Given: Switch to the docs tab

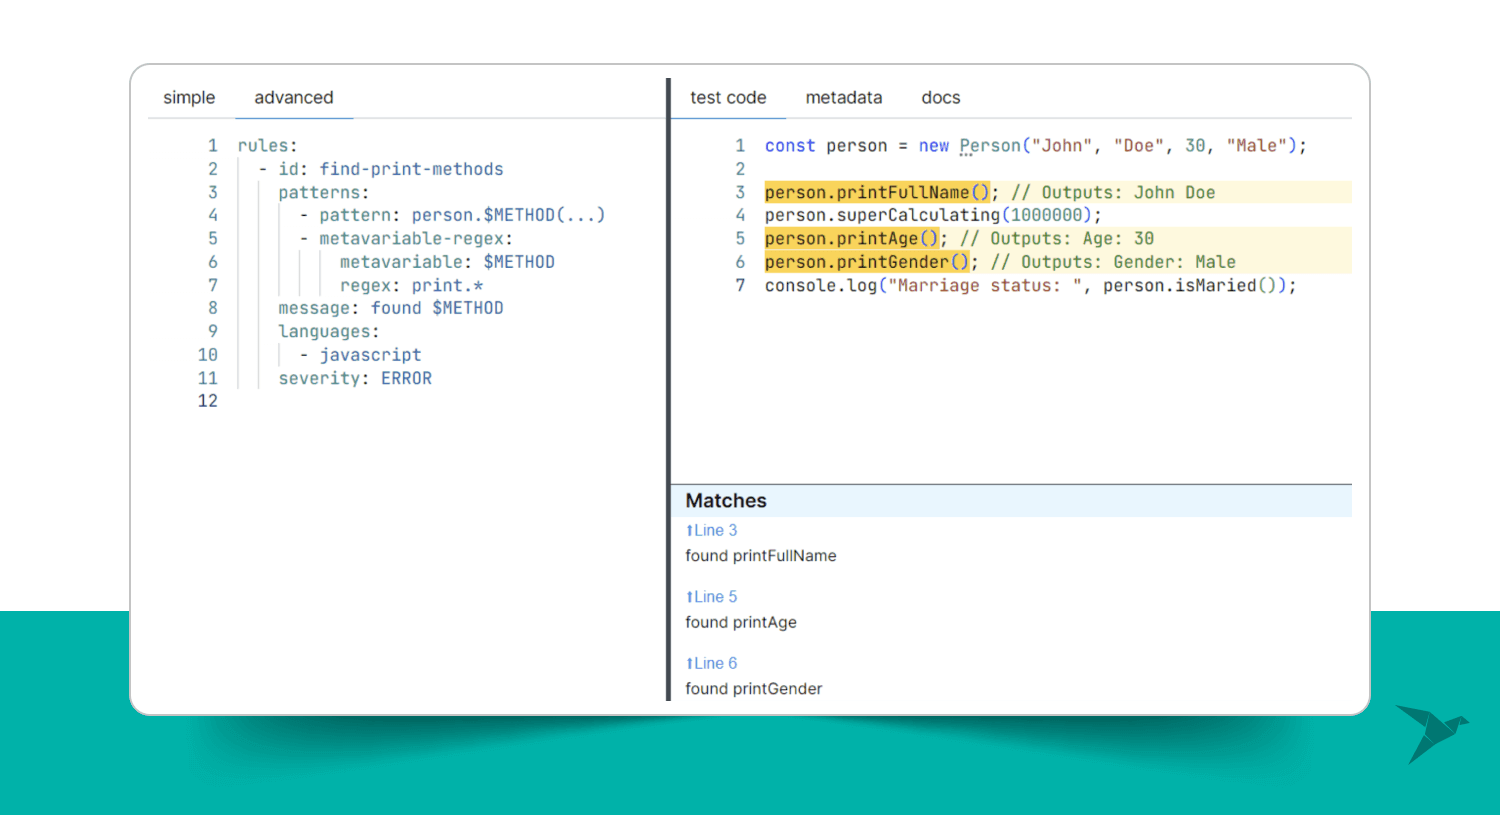Looking at the screenshot, I should pos(940,97).
